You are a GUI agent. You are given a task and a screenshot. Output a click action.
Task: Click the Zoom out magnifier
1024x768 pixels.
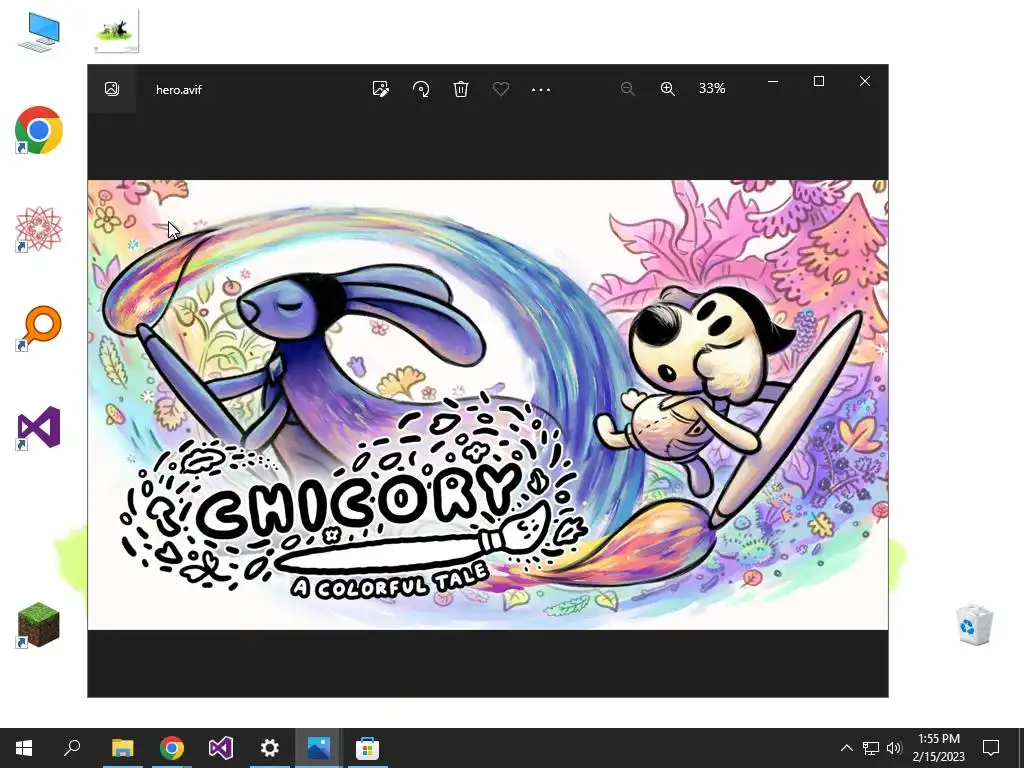tap(628, 89)
